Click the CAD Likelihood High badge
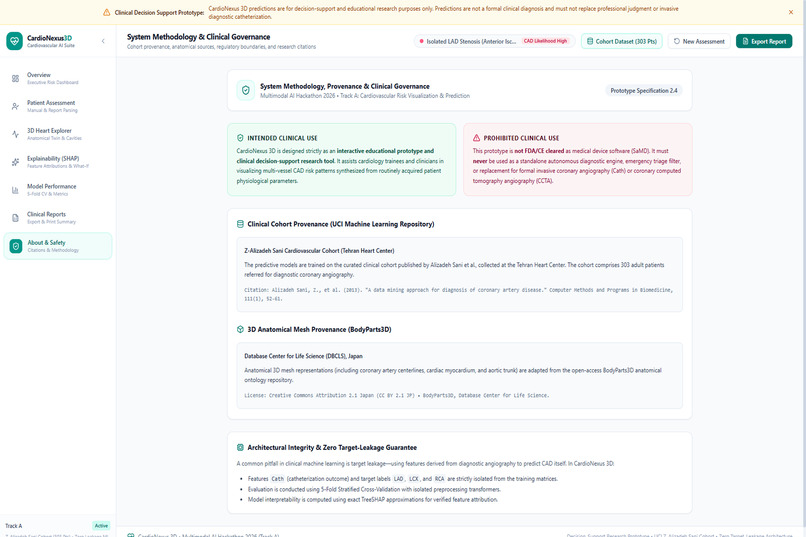The width and height of the screenshot is (806, 537). pos(545,41)
